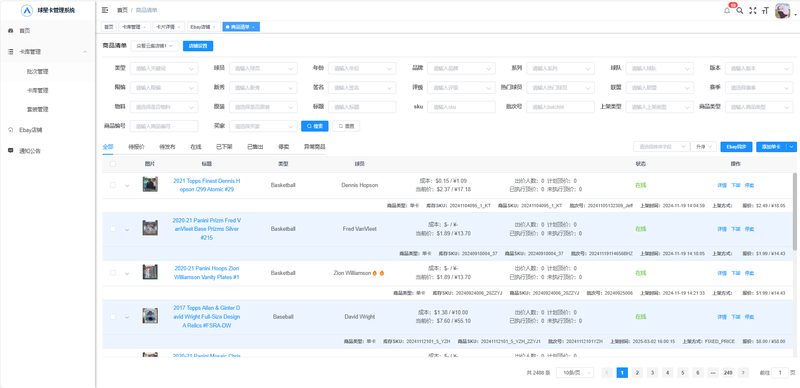Open the 升序 sort order dropdown

704,147
